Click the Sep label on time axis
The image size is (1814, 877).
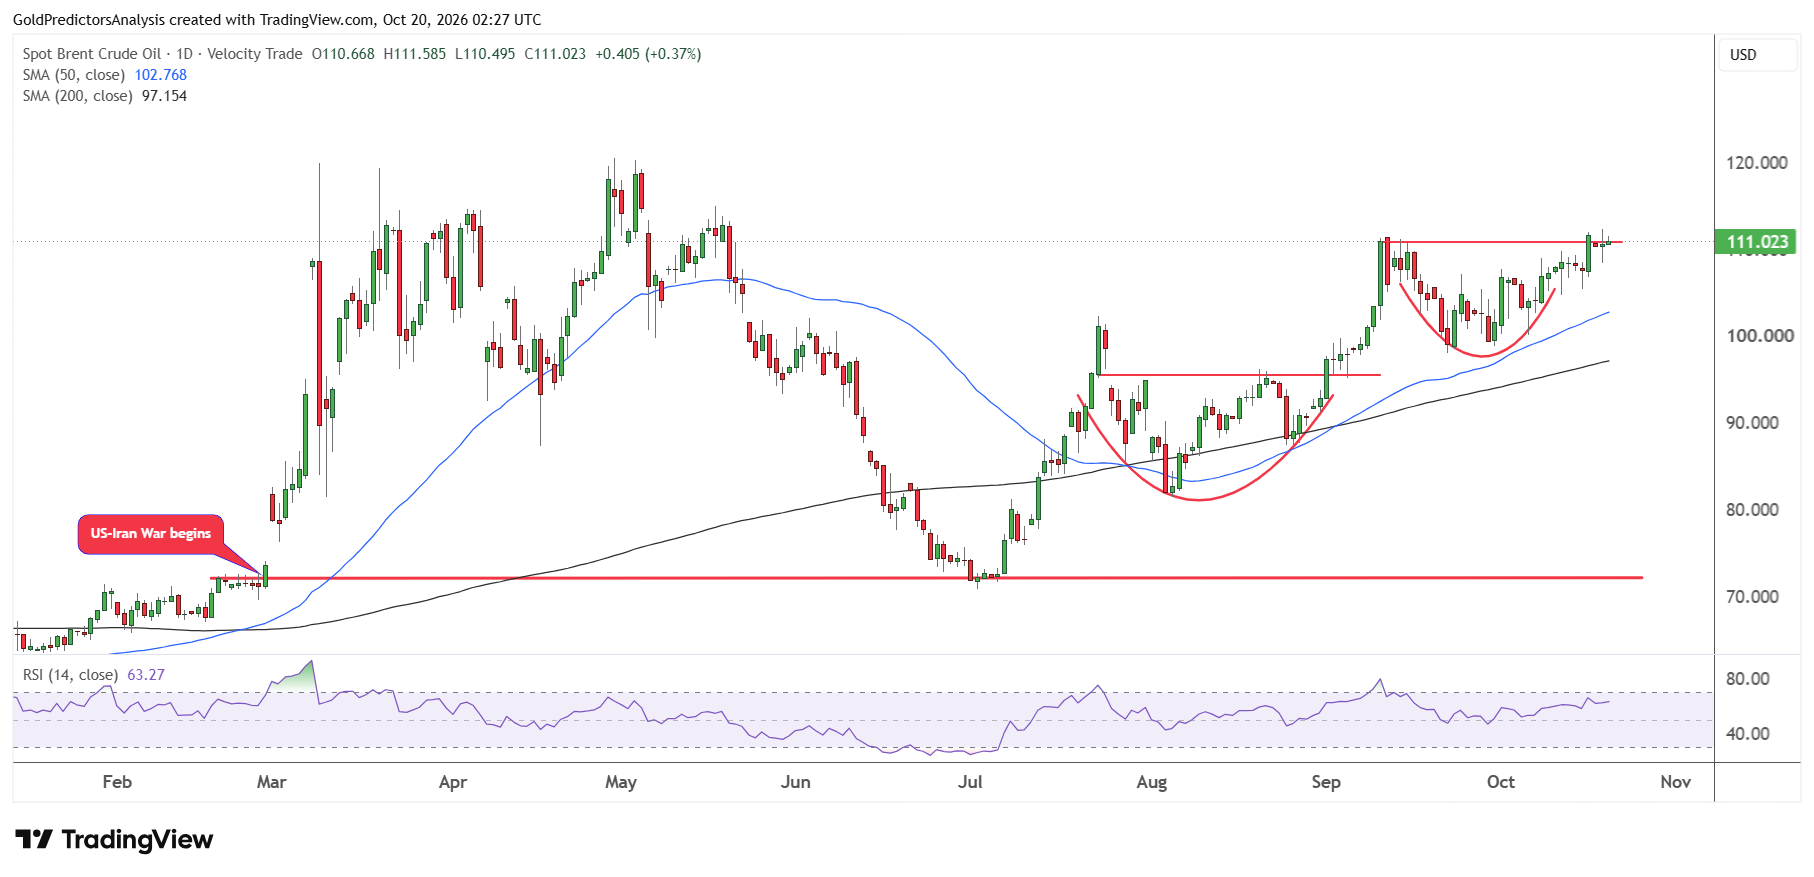coord(1326,782)
